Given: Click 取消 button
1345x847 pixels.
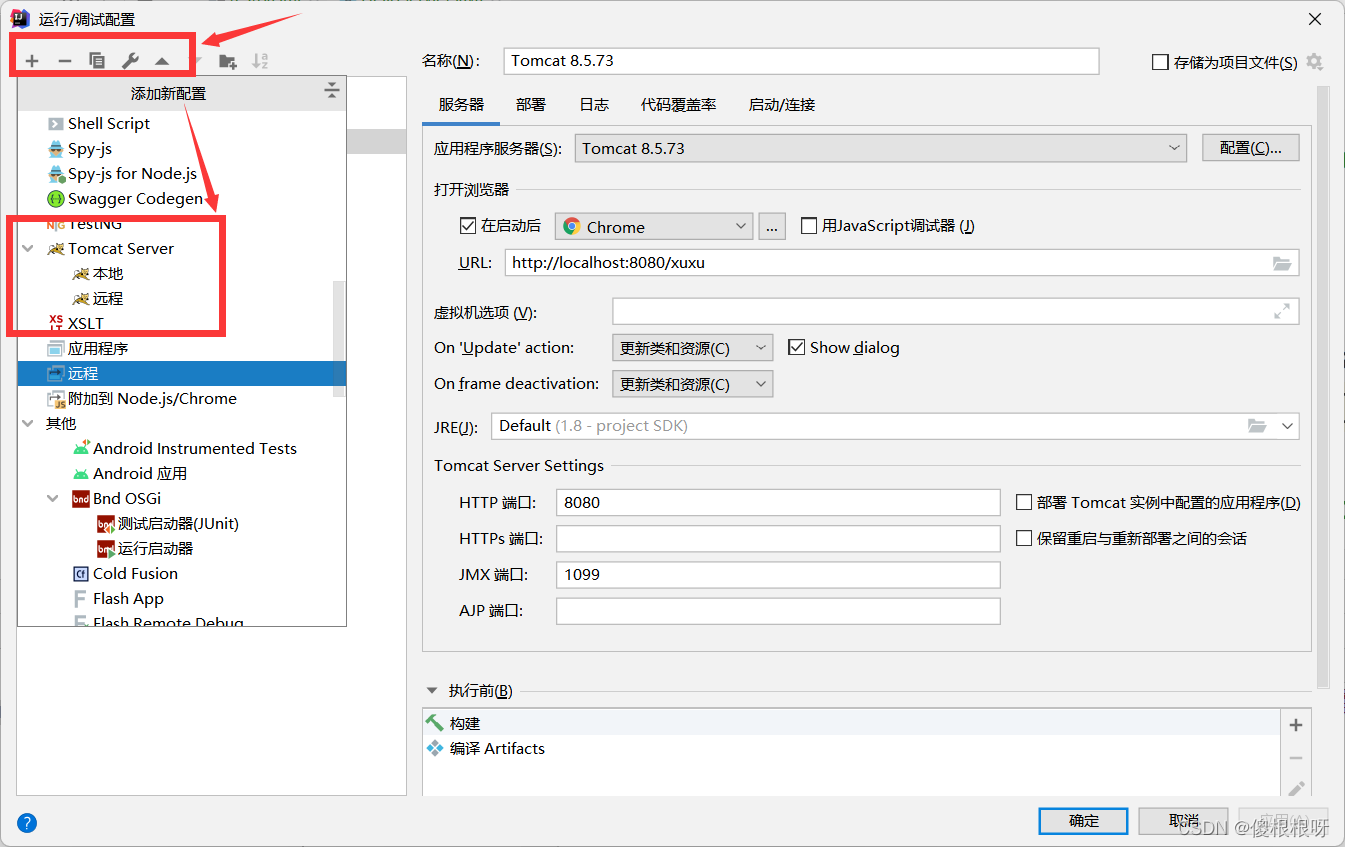Looking at the screenshot, I should pos(1184,821).
